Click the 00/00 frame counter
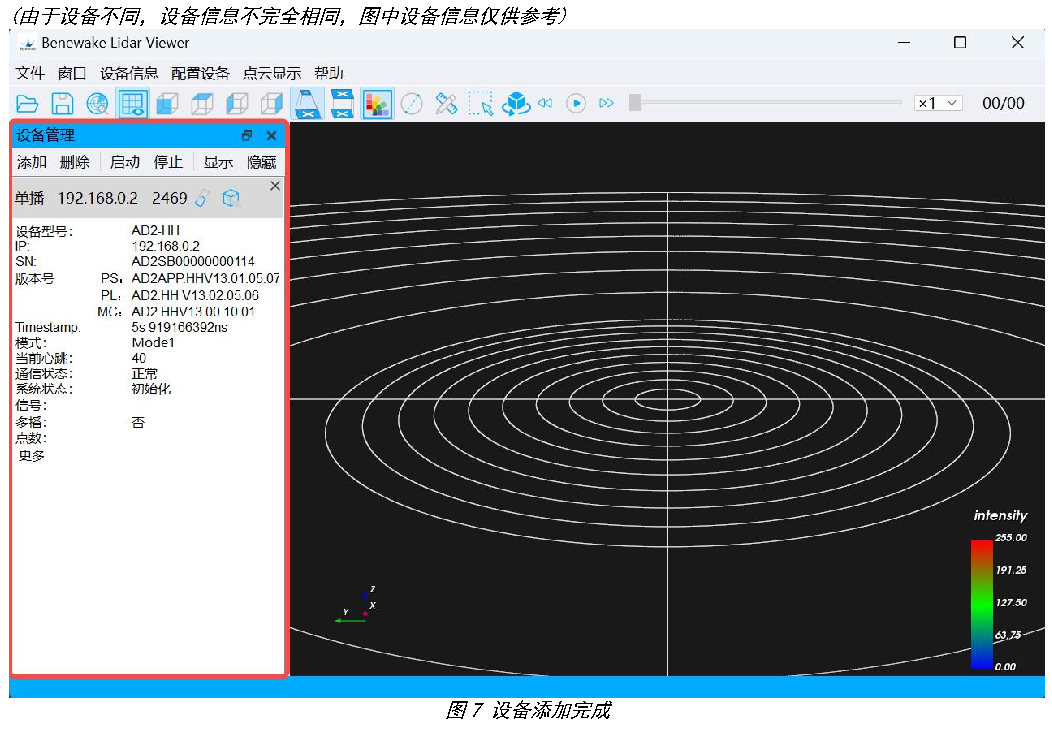 pos(1003,103)
